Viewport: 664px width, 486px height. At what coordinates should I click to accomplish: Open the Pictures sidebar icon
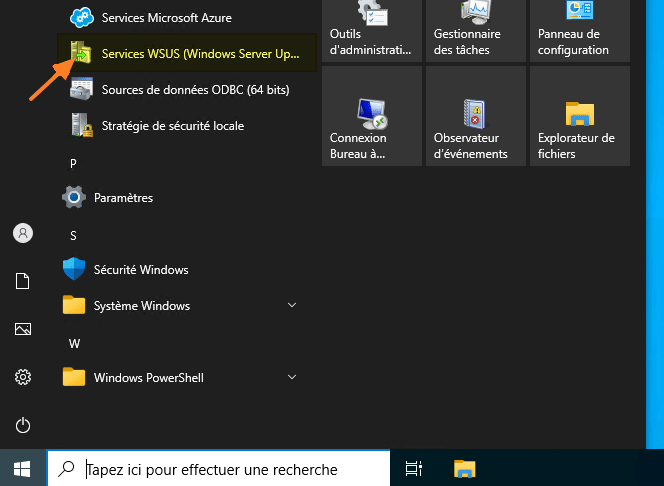[22, 329]
